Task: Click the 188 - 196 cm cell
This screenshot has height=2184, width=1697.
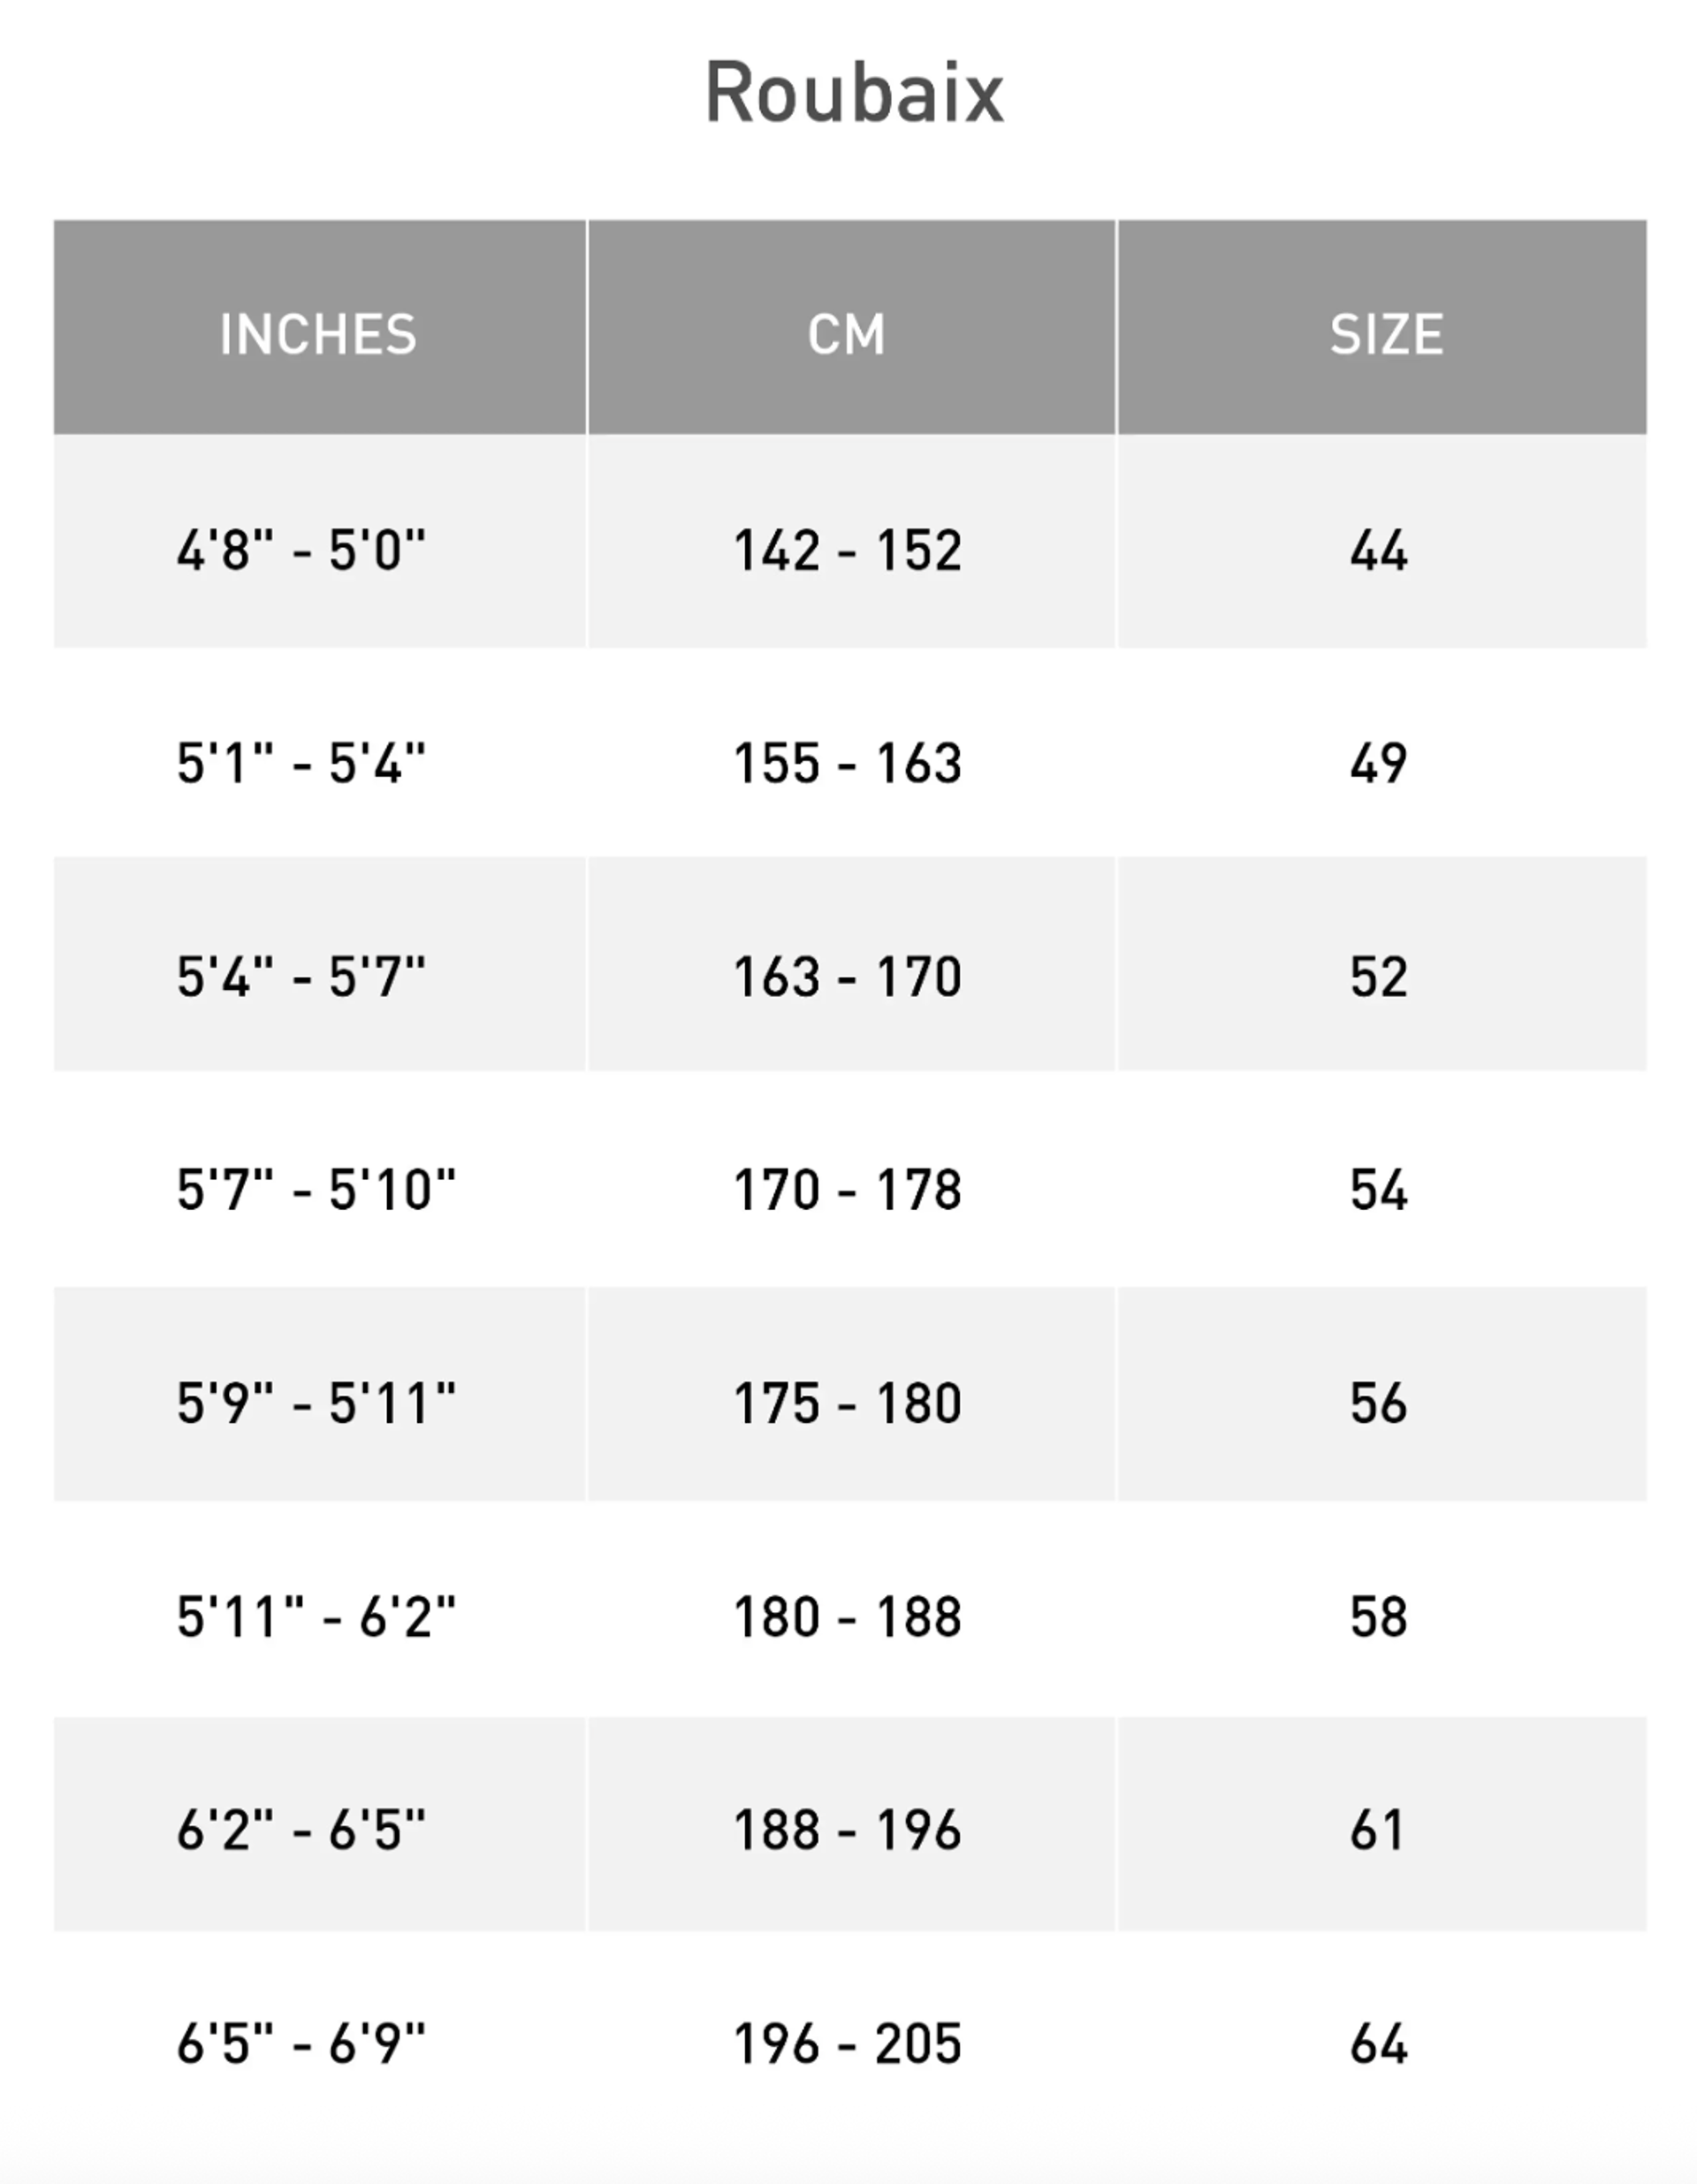Action: point(847,1830)
